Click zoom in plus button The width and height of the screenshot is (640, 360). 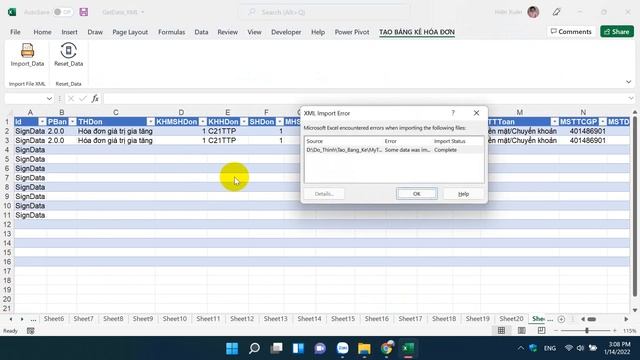pyautogui.click(x=615, y=331)
